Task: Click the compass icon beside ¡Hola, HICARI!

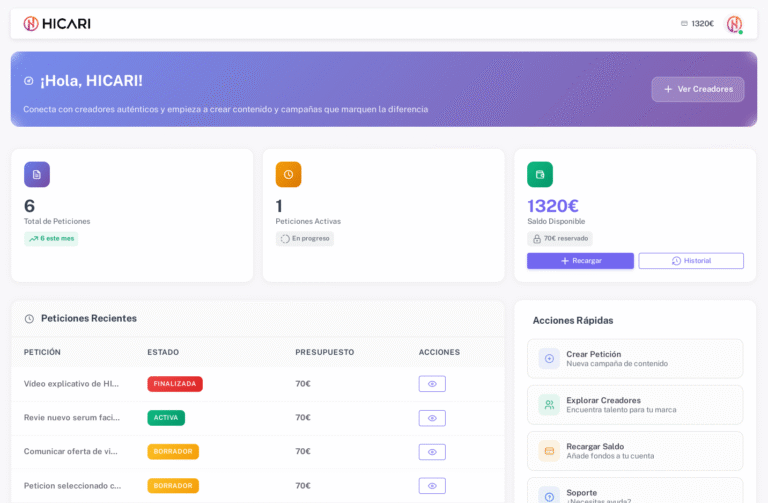Action: click(x=29, y=81)
